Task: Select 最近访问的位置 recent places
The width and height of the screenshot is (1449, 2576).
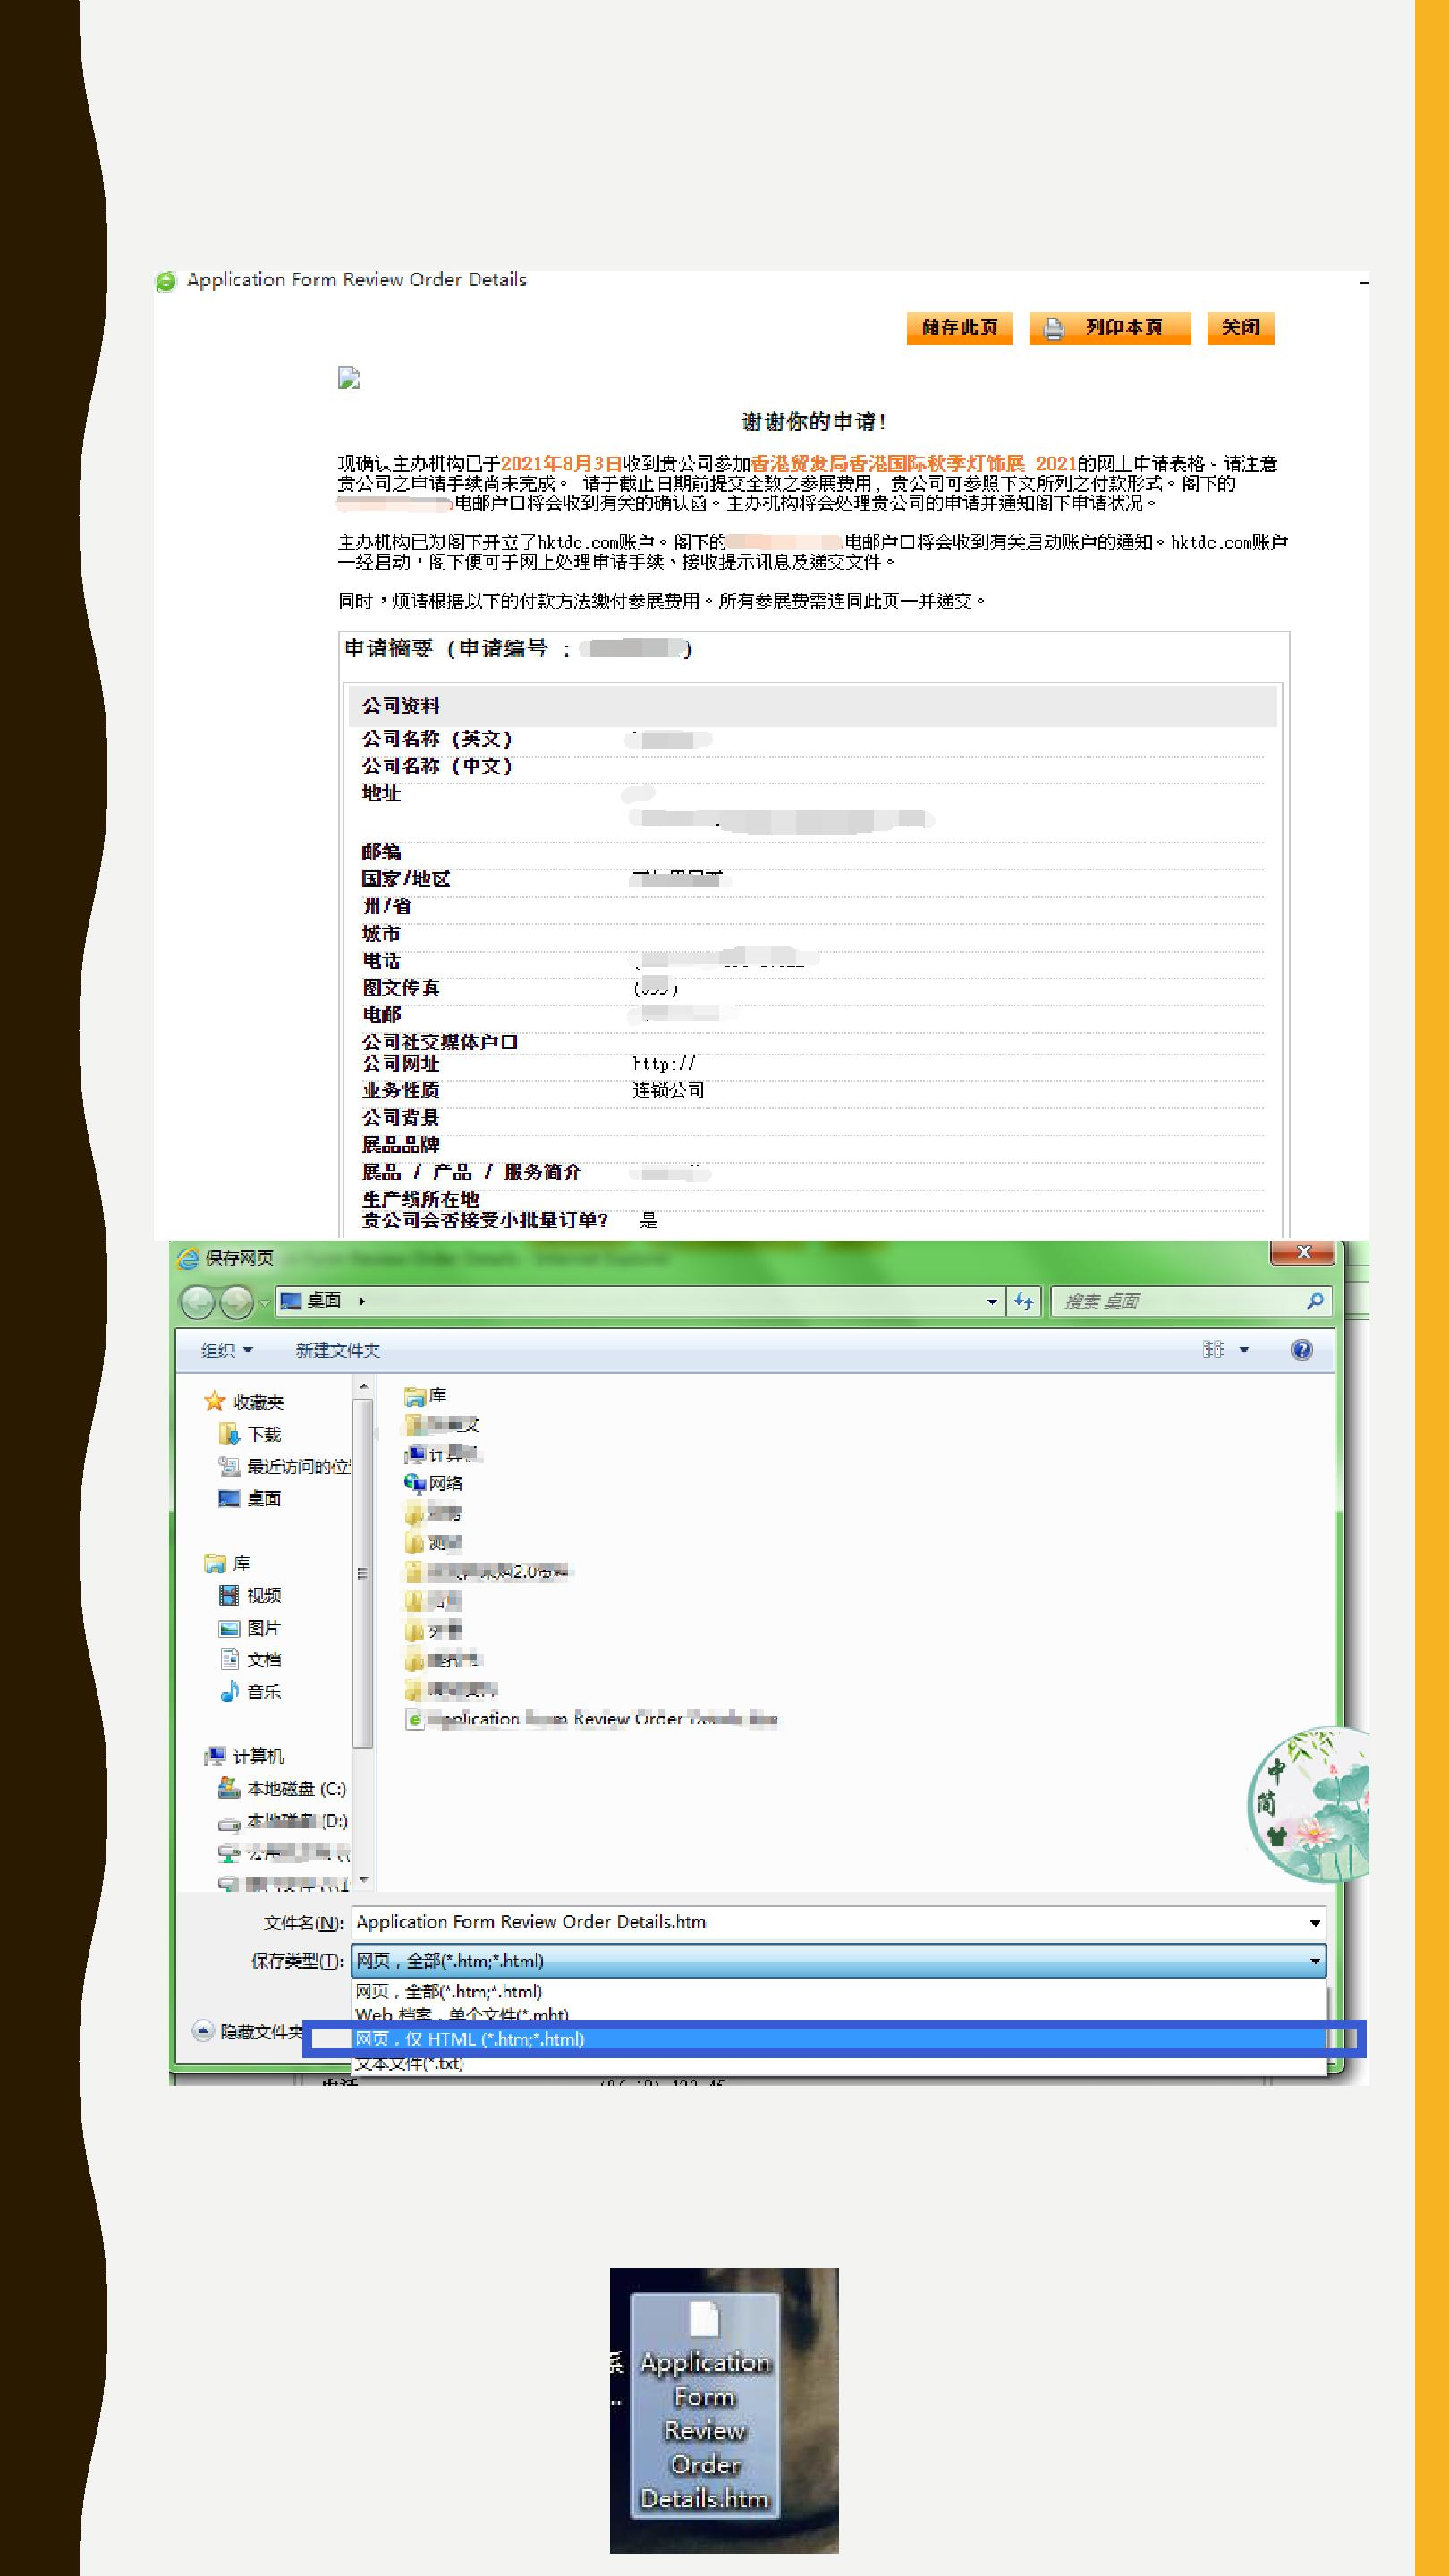Action: (x=284, y=1466)
